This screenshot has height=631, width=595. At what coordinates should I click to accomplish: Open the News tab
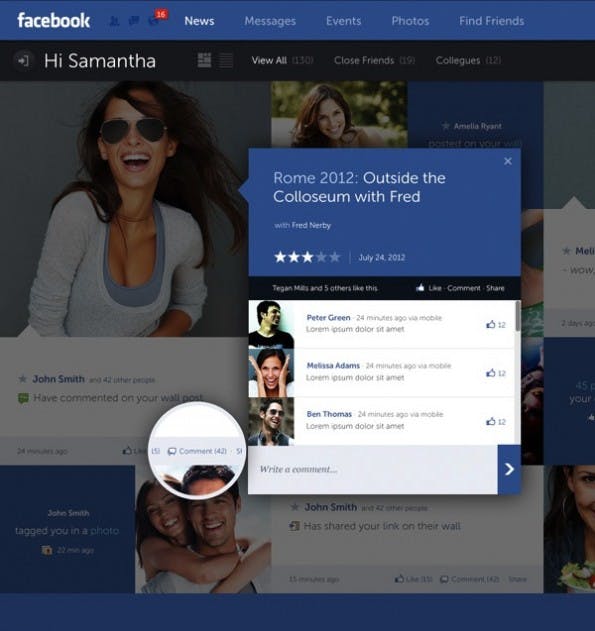[199, 21]
